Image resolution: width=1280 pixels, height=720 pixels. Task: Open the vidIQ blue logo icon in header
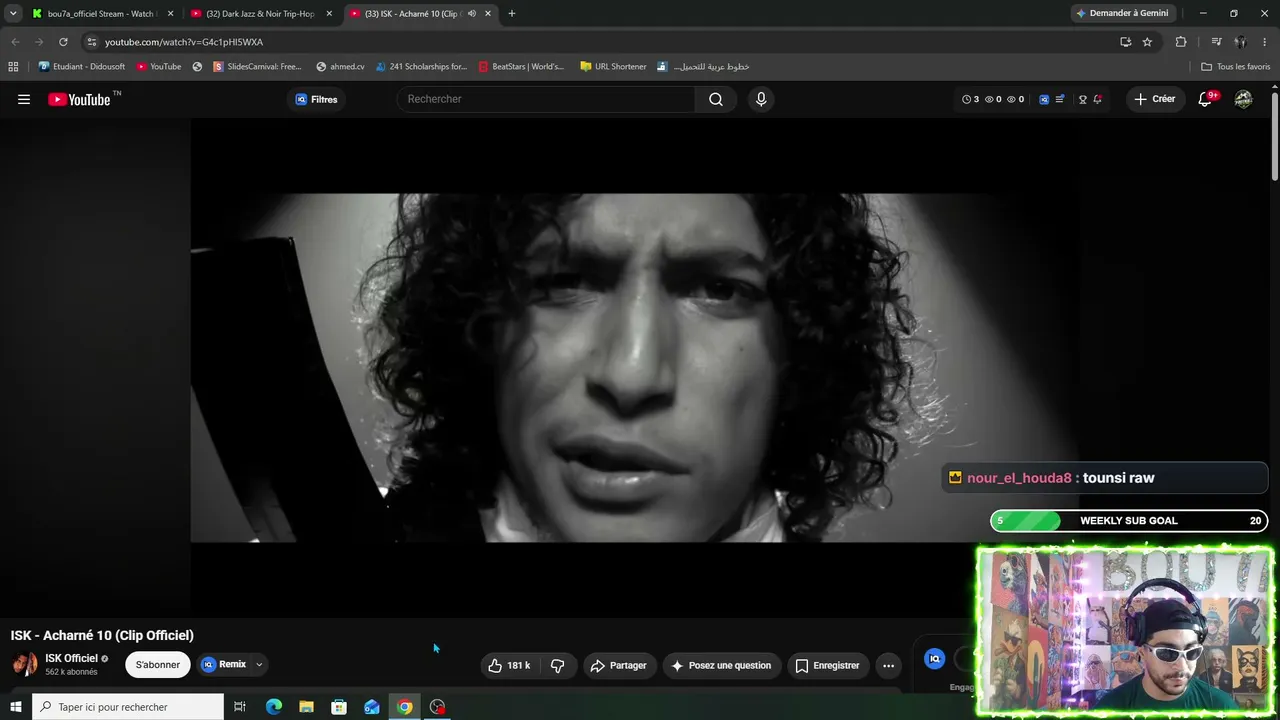point(1044,99)
